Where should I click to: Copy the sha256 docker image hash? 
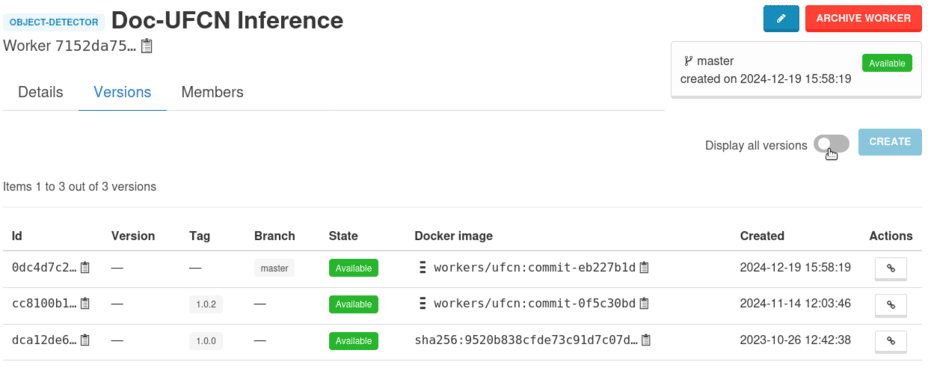pyautogui.click(x=646, y=340)
